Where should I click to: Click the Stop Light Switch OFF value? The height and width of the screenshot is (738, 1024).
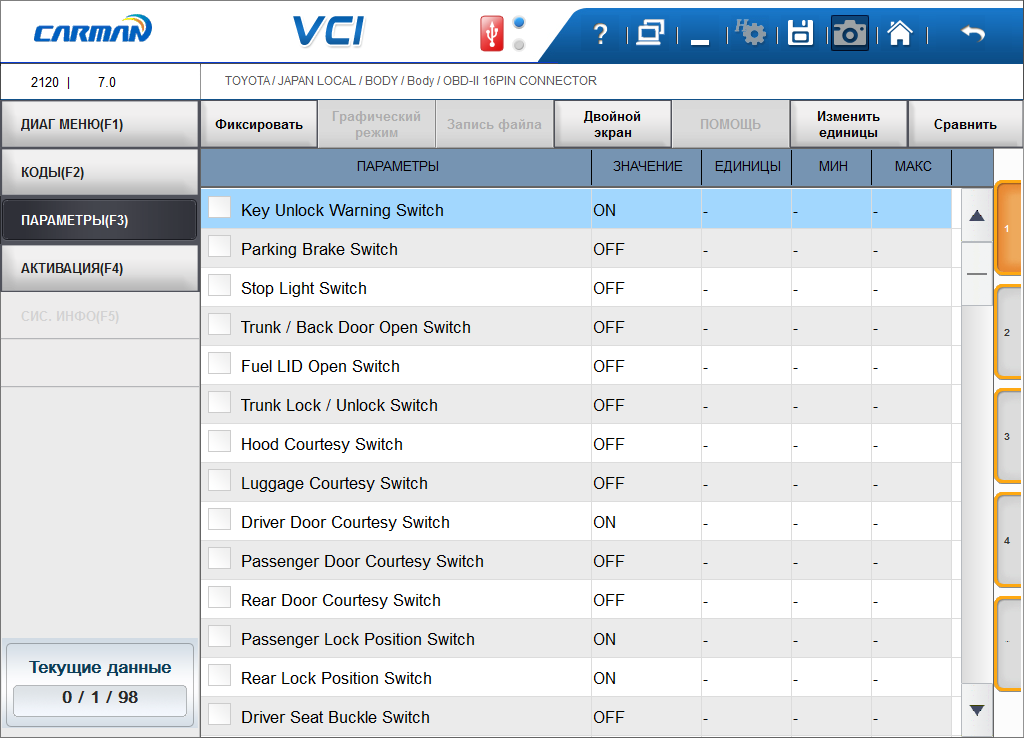point(609,288)
